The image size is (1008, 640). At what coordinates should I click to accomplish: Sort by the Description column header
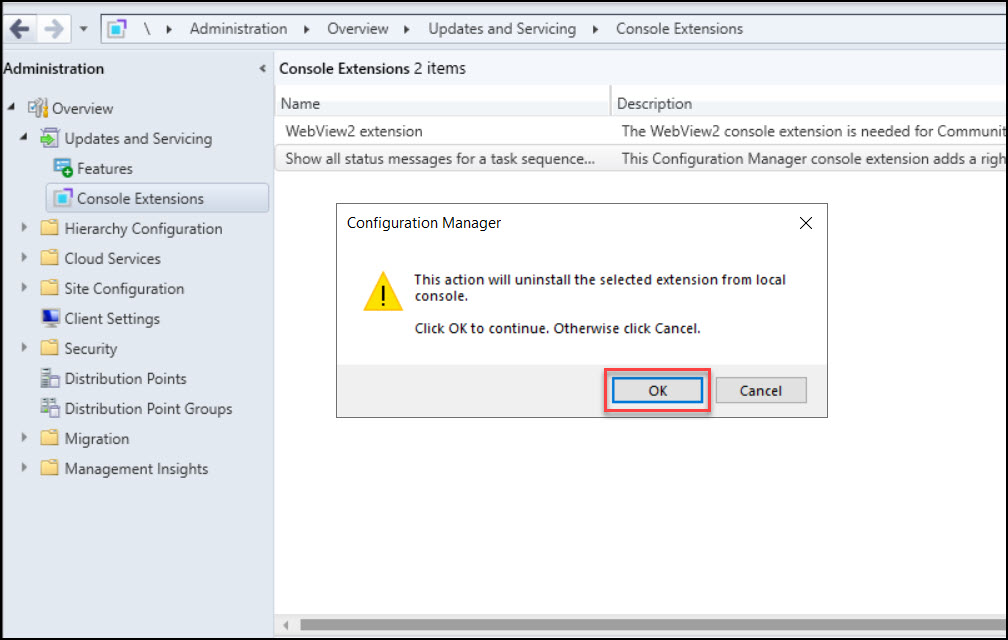(809, 103)
